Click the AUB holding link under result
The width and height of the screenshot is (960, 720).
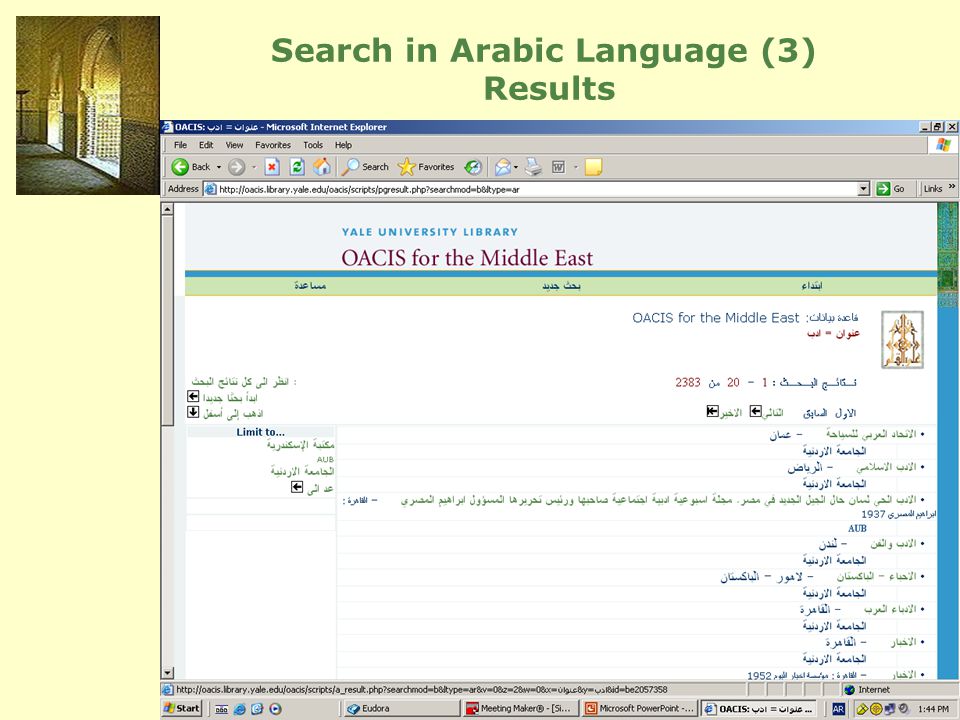pos(857,528)
